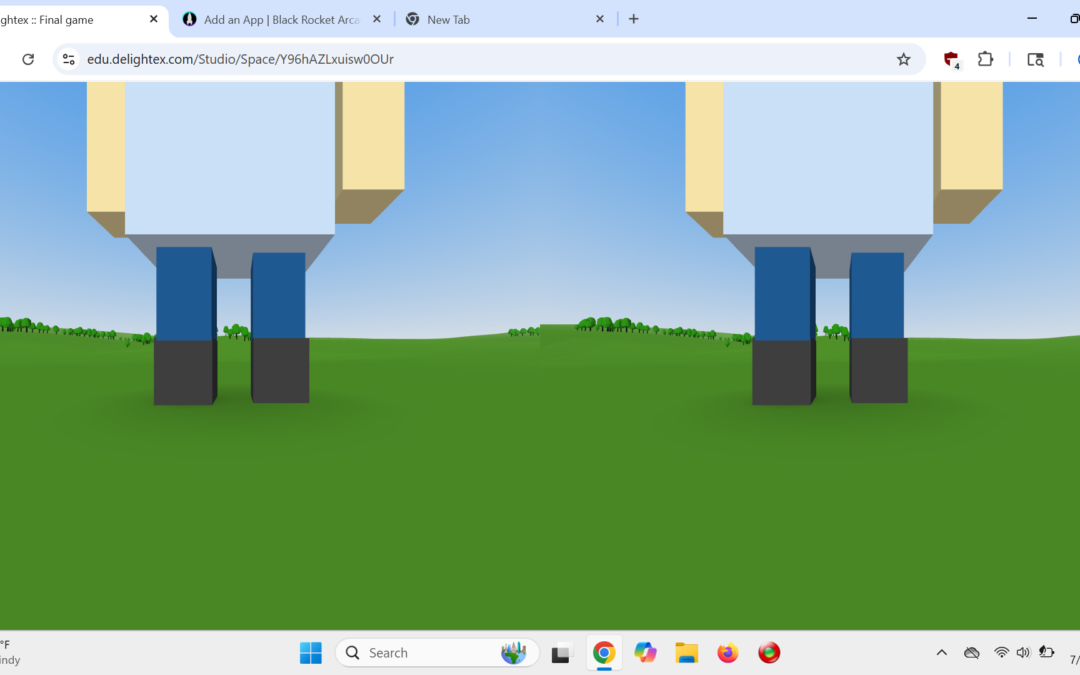Open the Windows Start menu

[311, 652]
